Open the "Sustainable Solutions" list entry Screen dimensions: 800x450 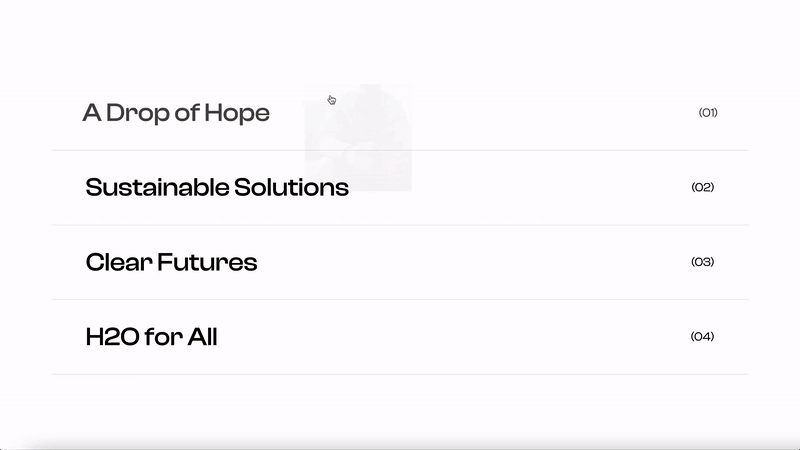tap(217, 187)
